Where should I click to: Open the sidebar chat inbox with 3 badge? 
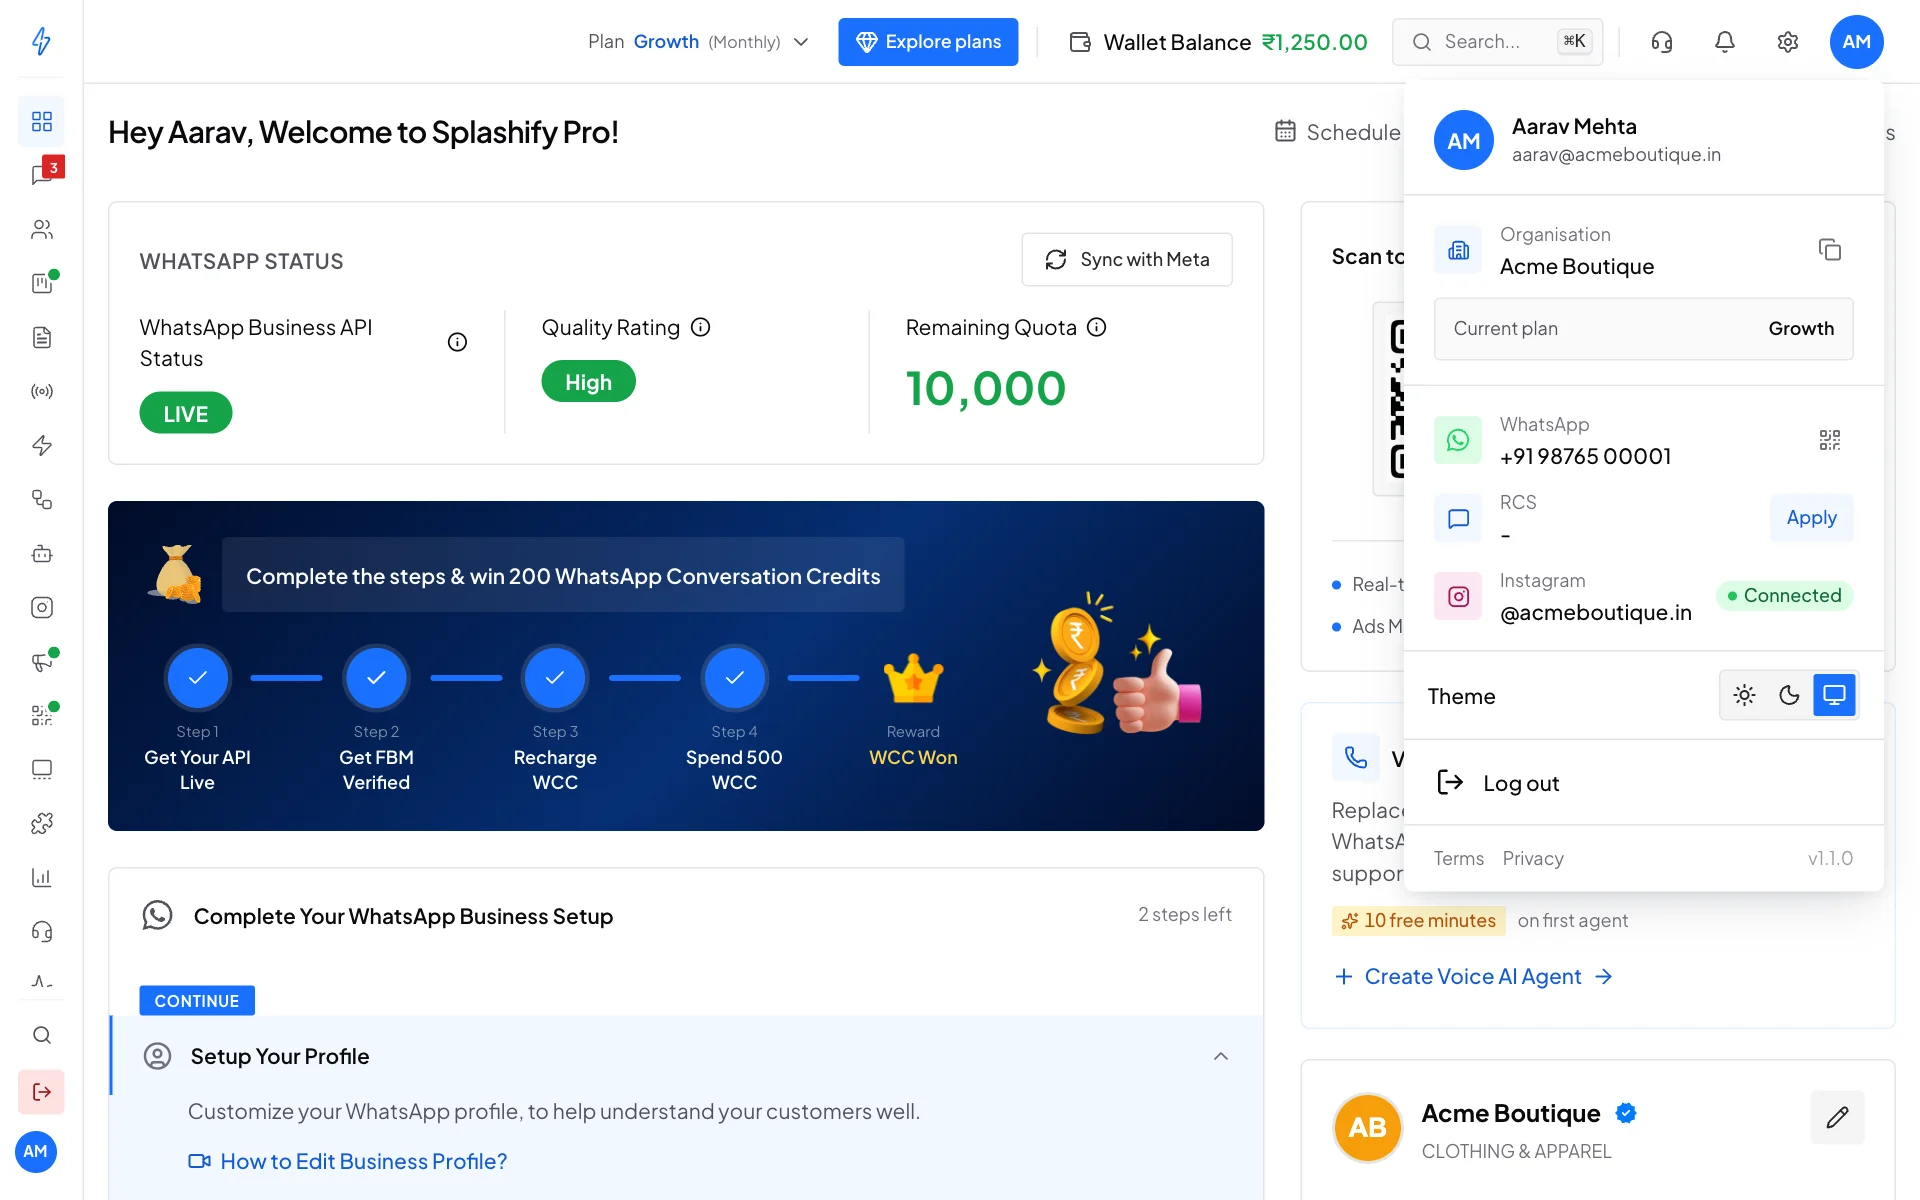tap(42, 175)
